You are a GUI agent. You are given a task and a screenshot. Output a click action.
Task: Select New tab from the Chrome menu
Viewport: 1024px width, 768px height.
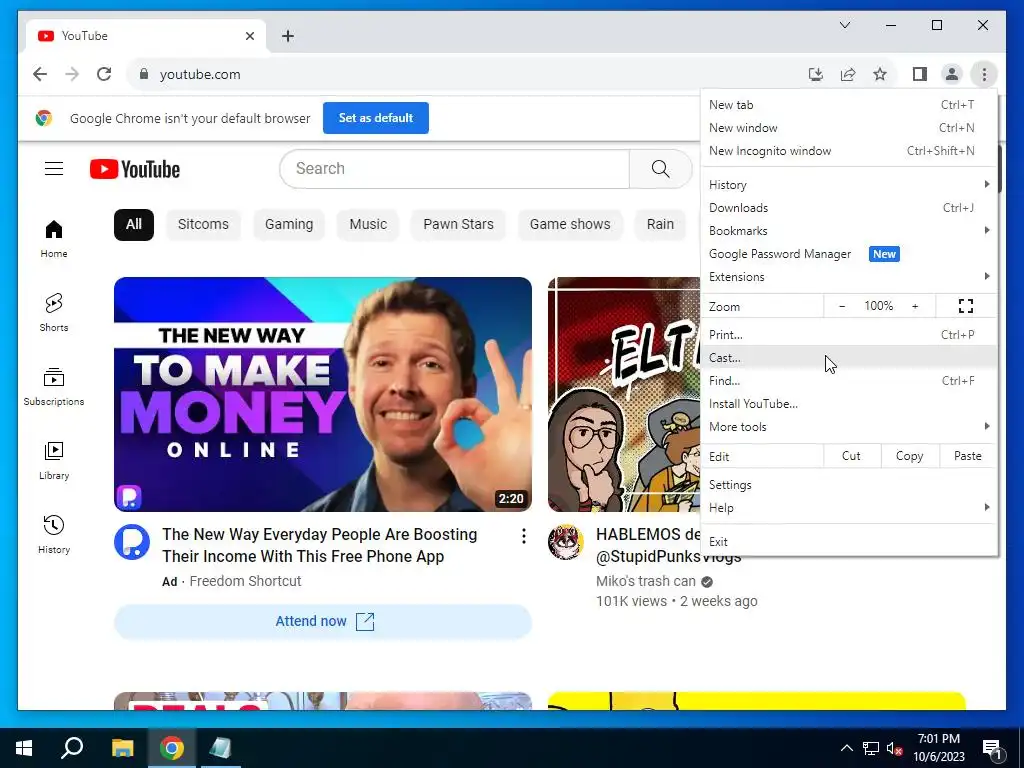coord(848,104)
